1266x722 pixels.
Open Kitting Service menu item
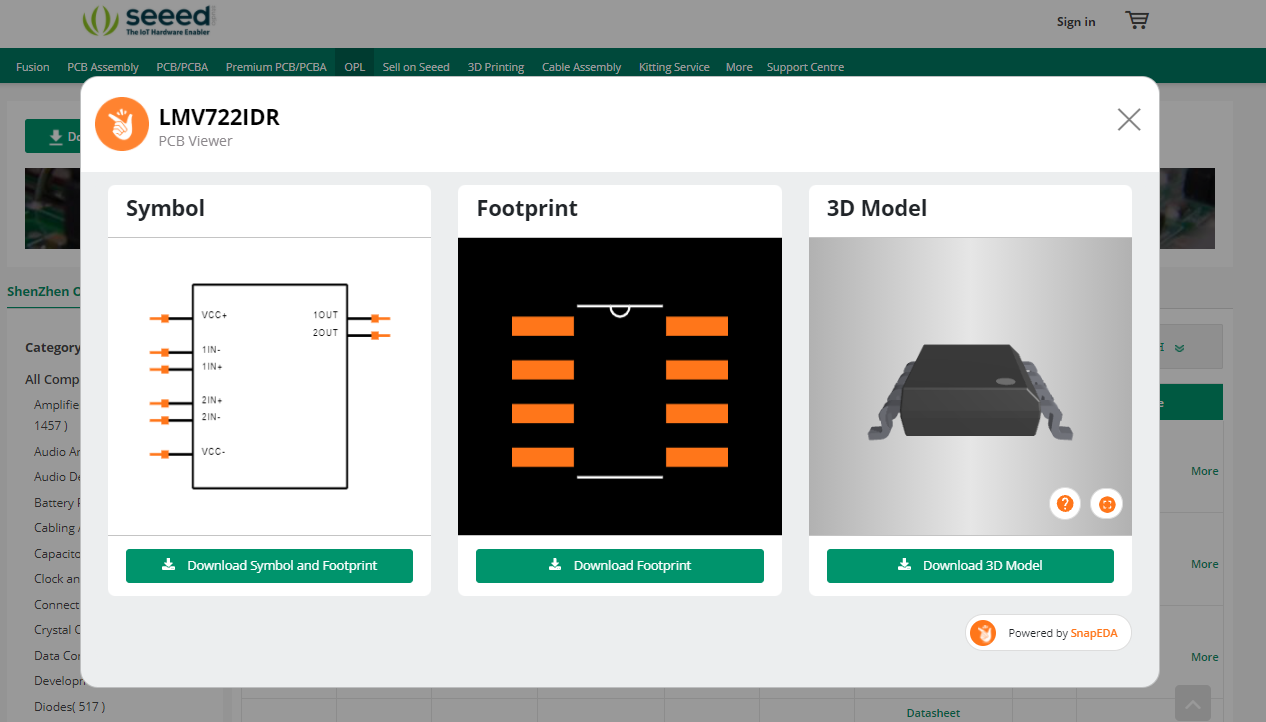(x=675, y=67)
